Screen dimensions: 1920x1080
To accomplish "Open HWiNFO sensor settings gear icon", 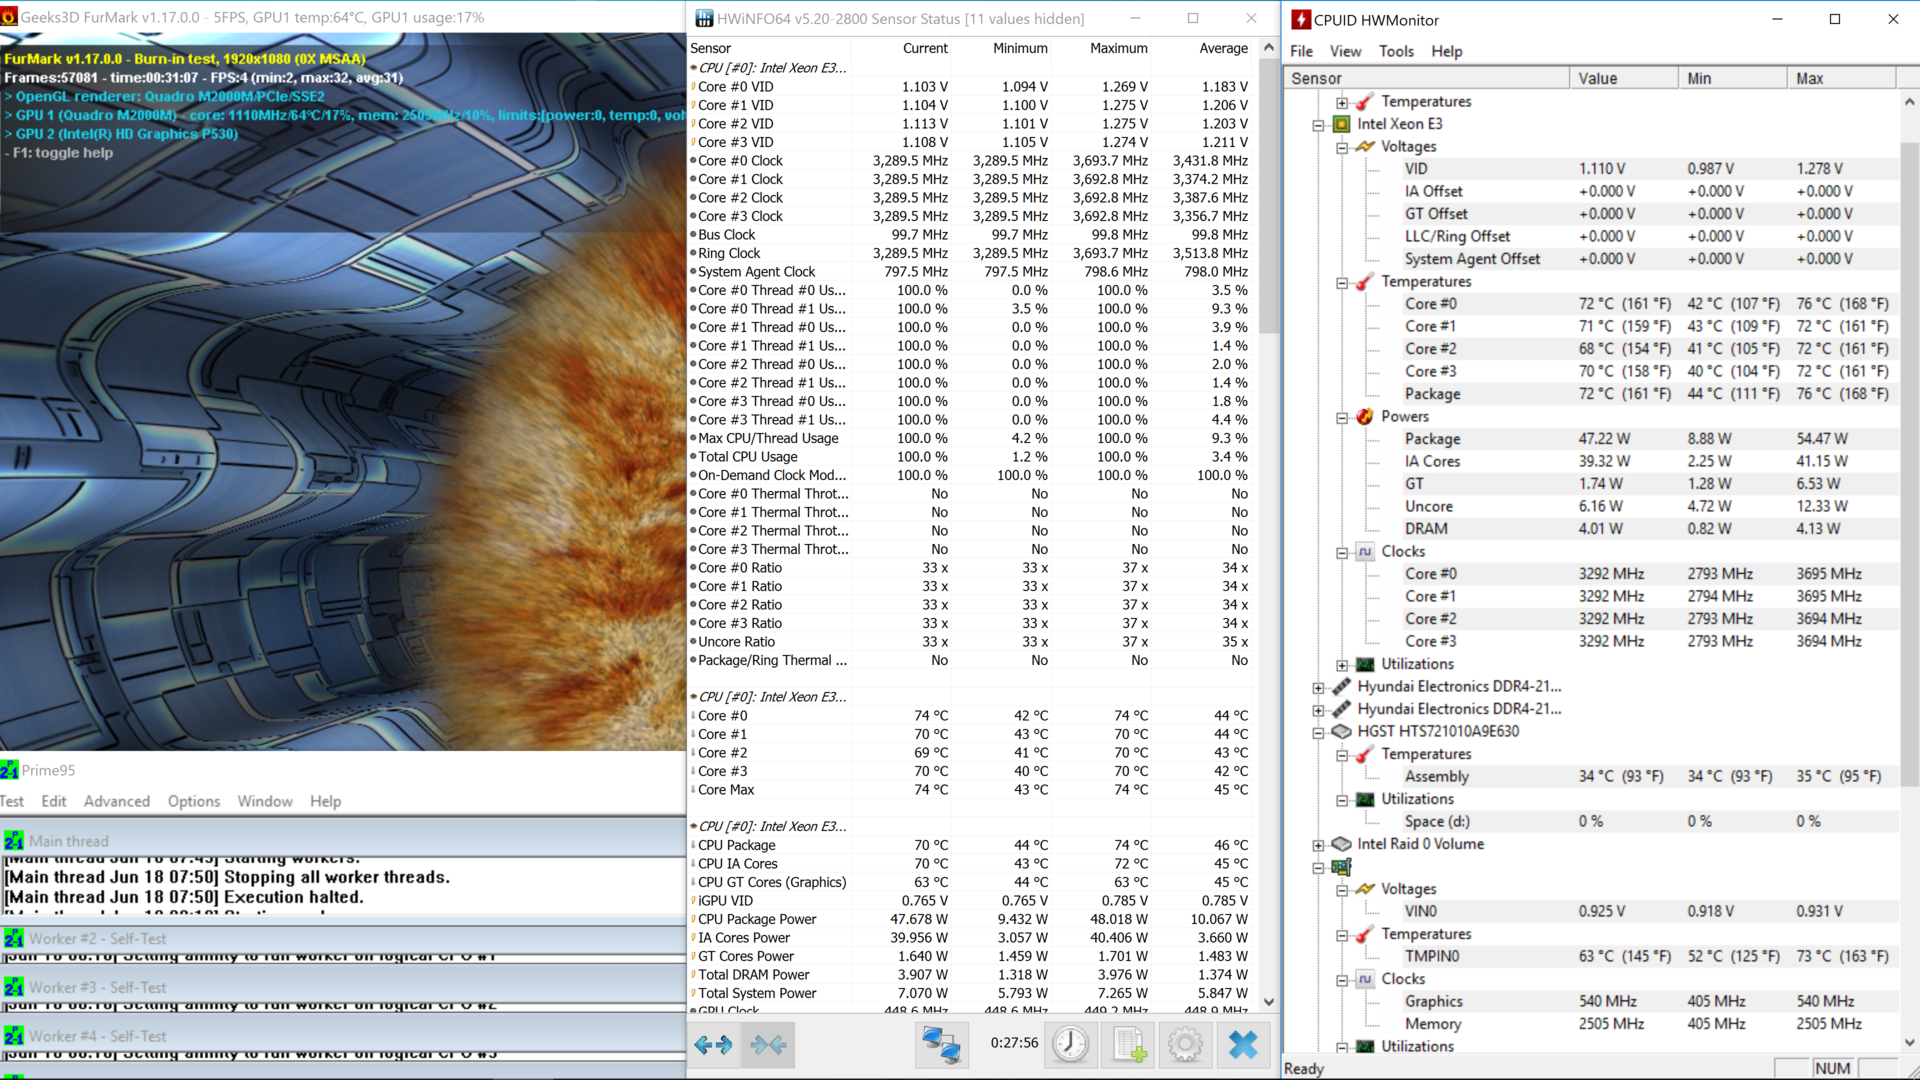I will 1185,1045.
